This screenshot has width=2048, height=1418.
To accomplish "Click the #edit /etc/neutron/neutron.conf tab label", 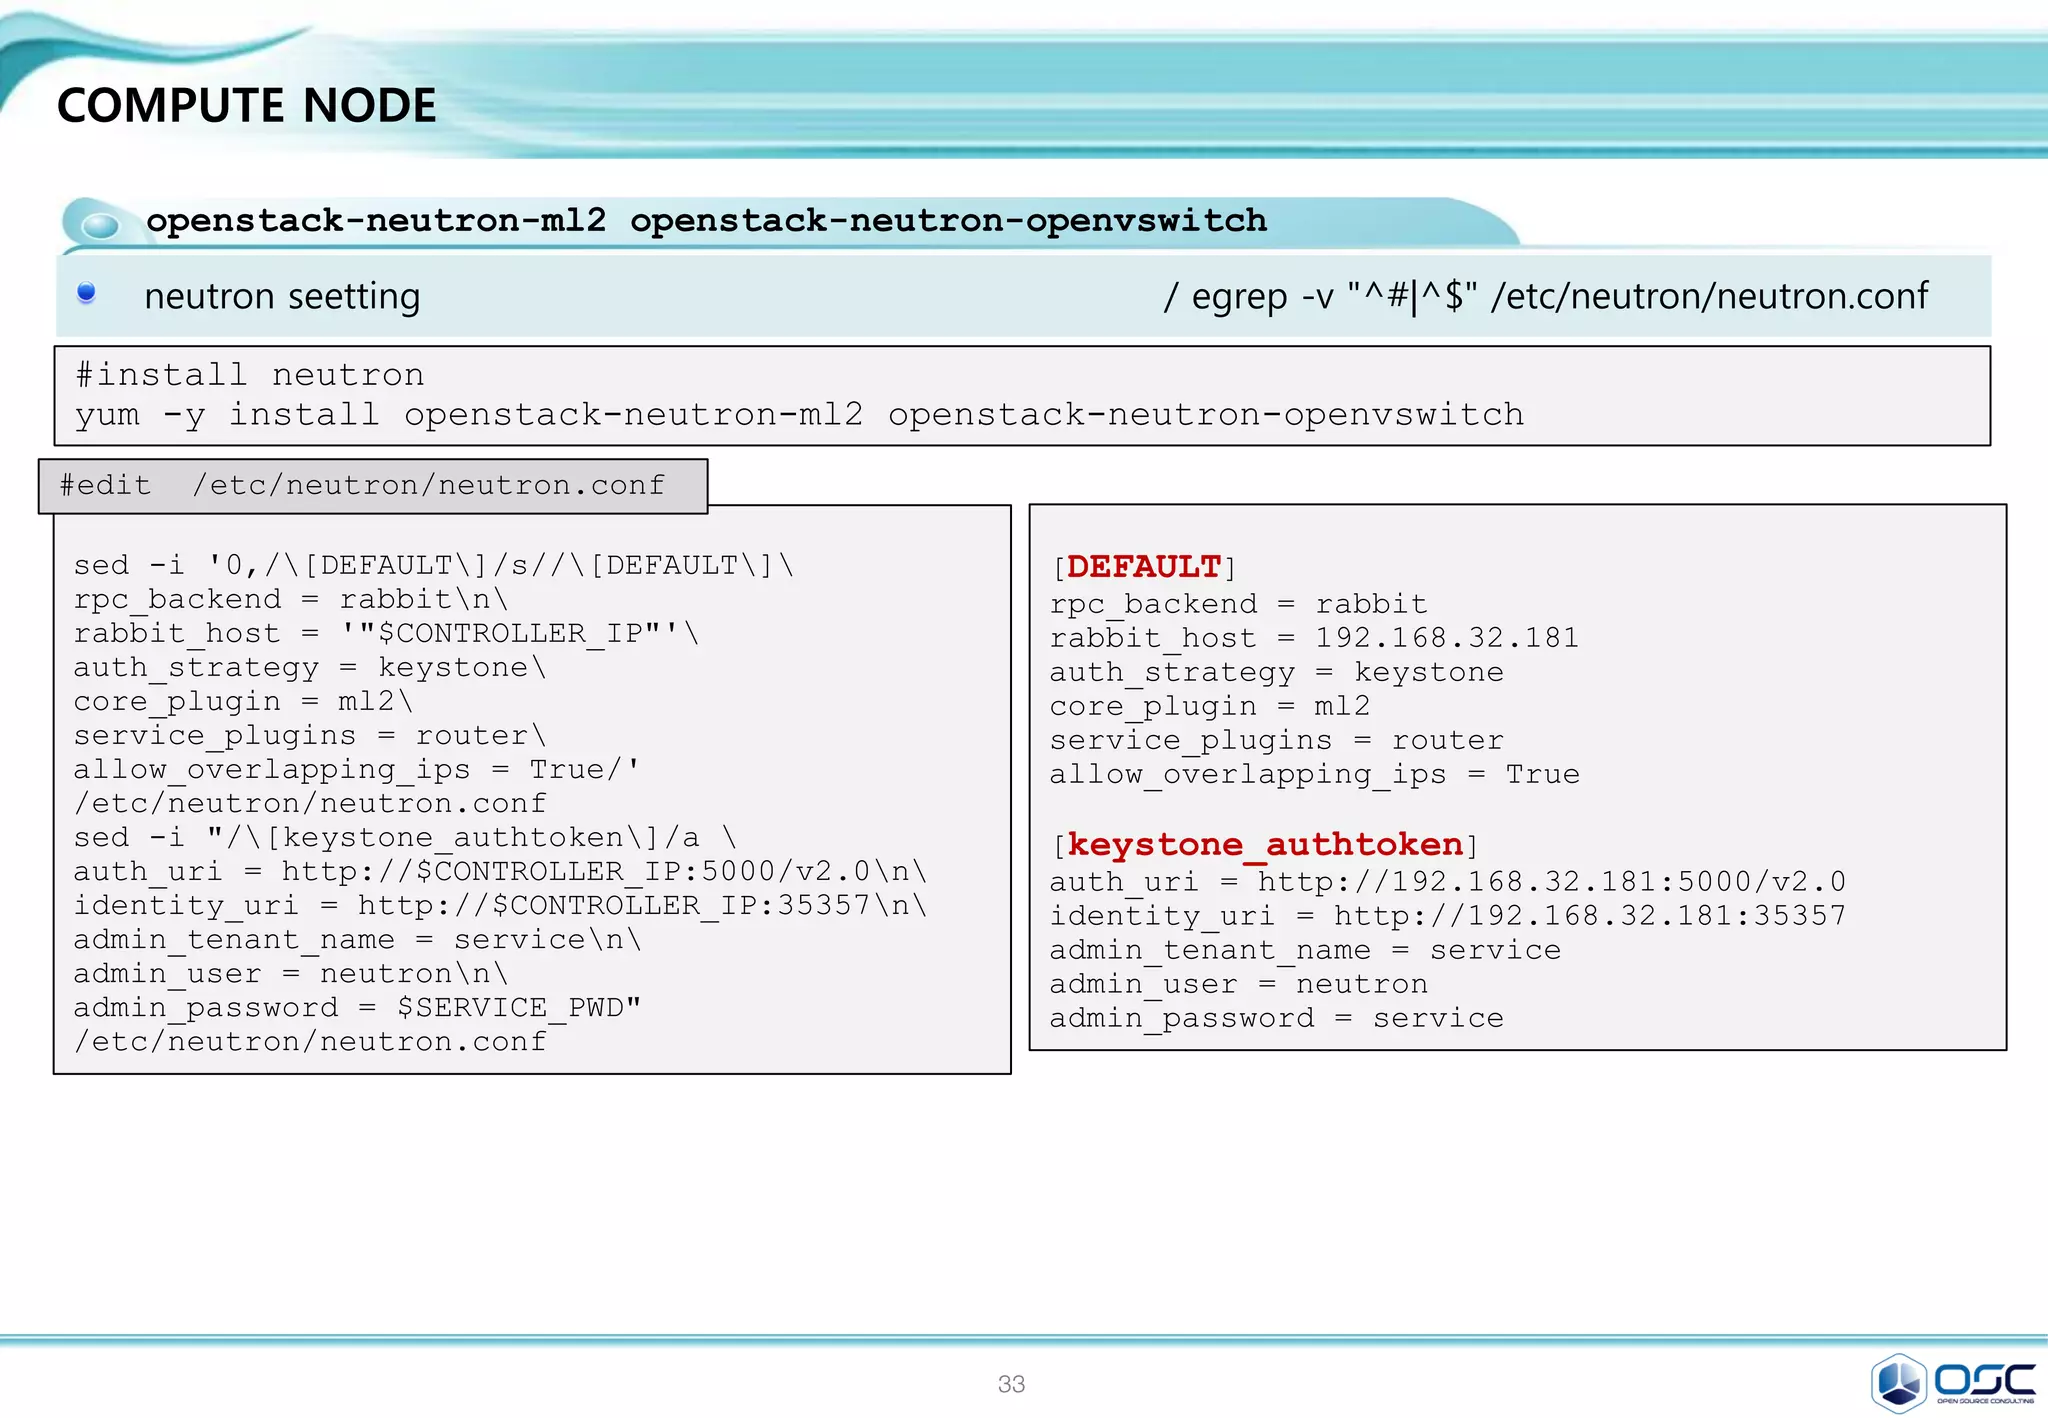I will pos(362,486).
